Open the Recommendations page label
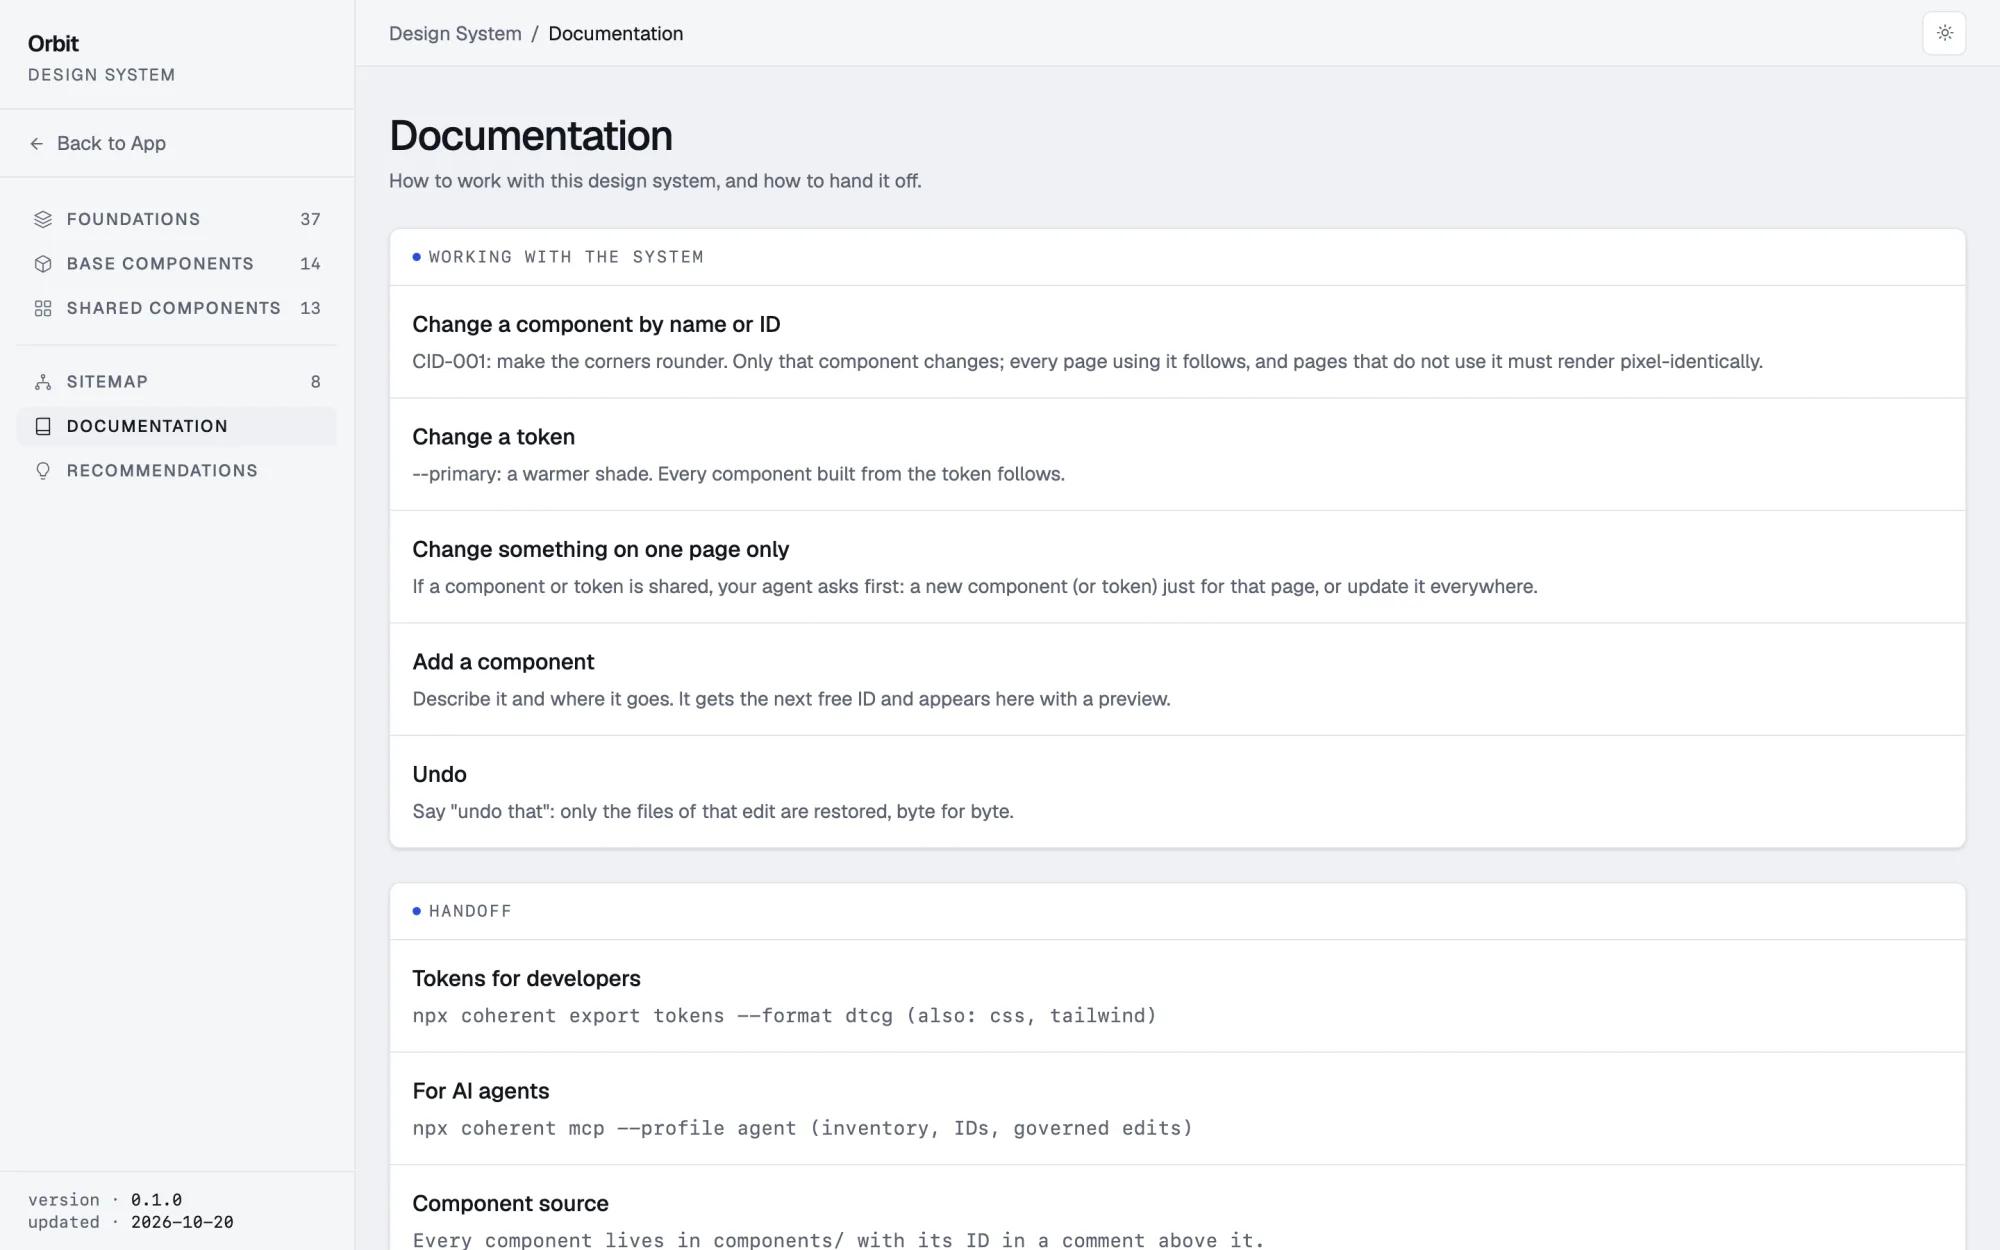 (162, 471)
